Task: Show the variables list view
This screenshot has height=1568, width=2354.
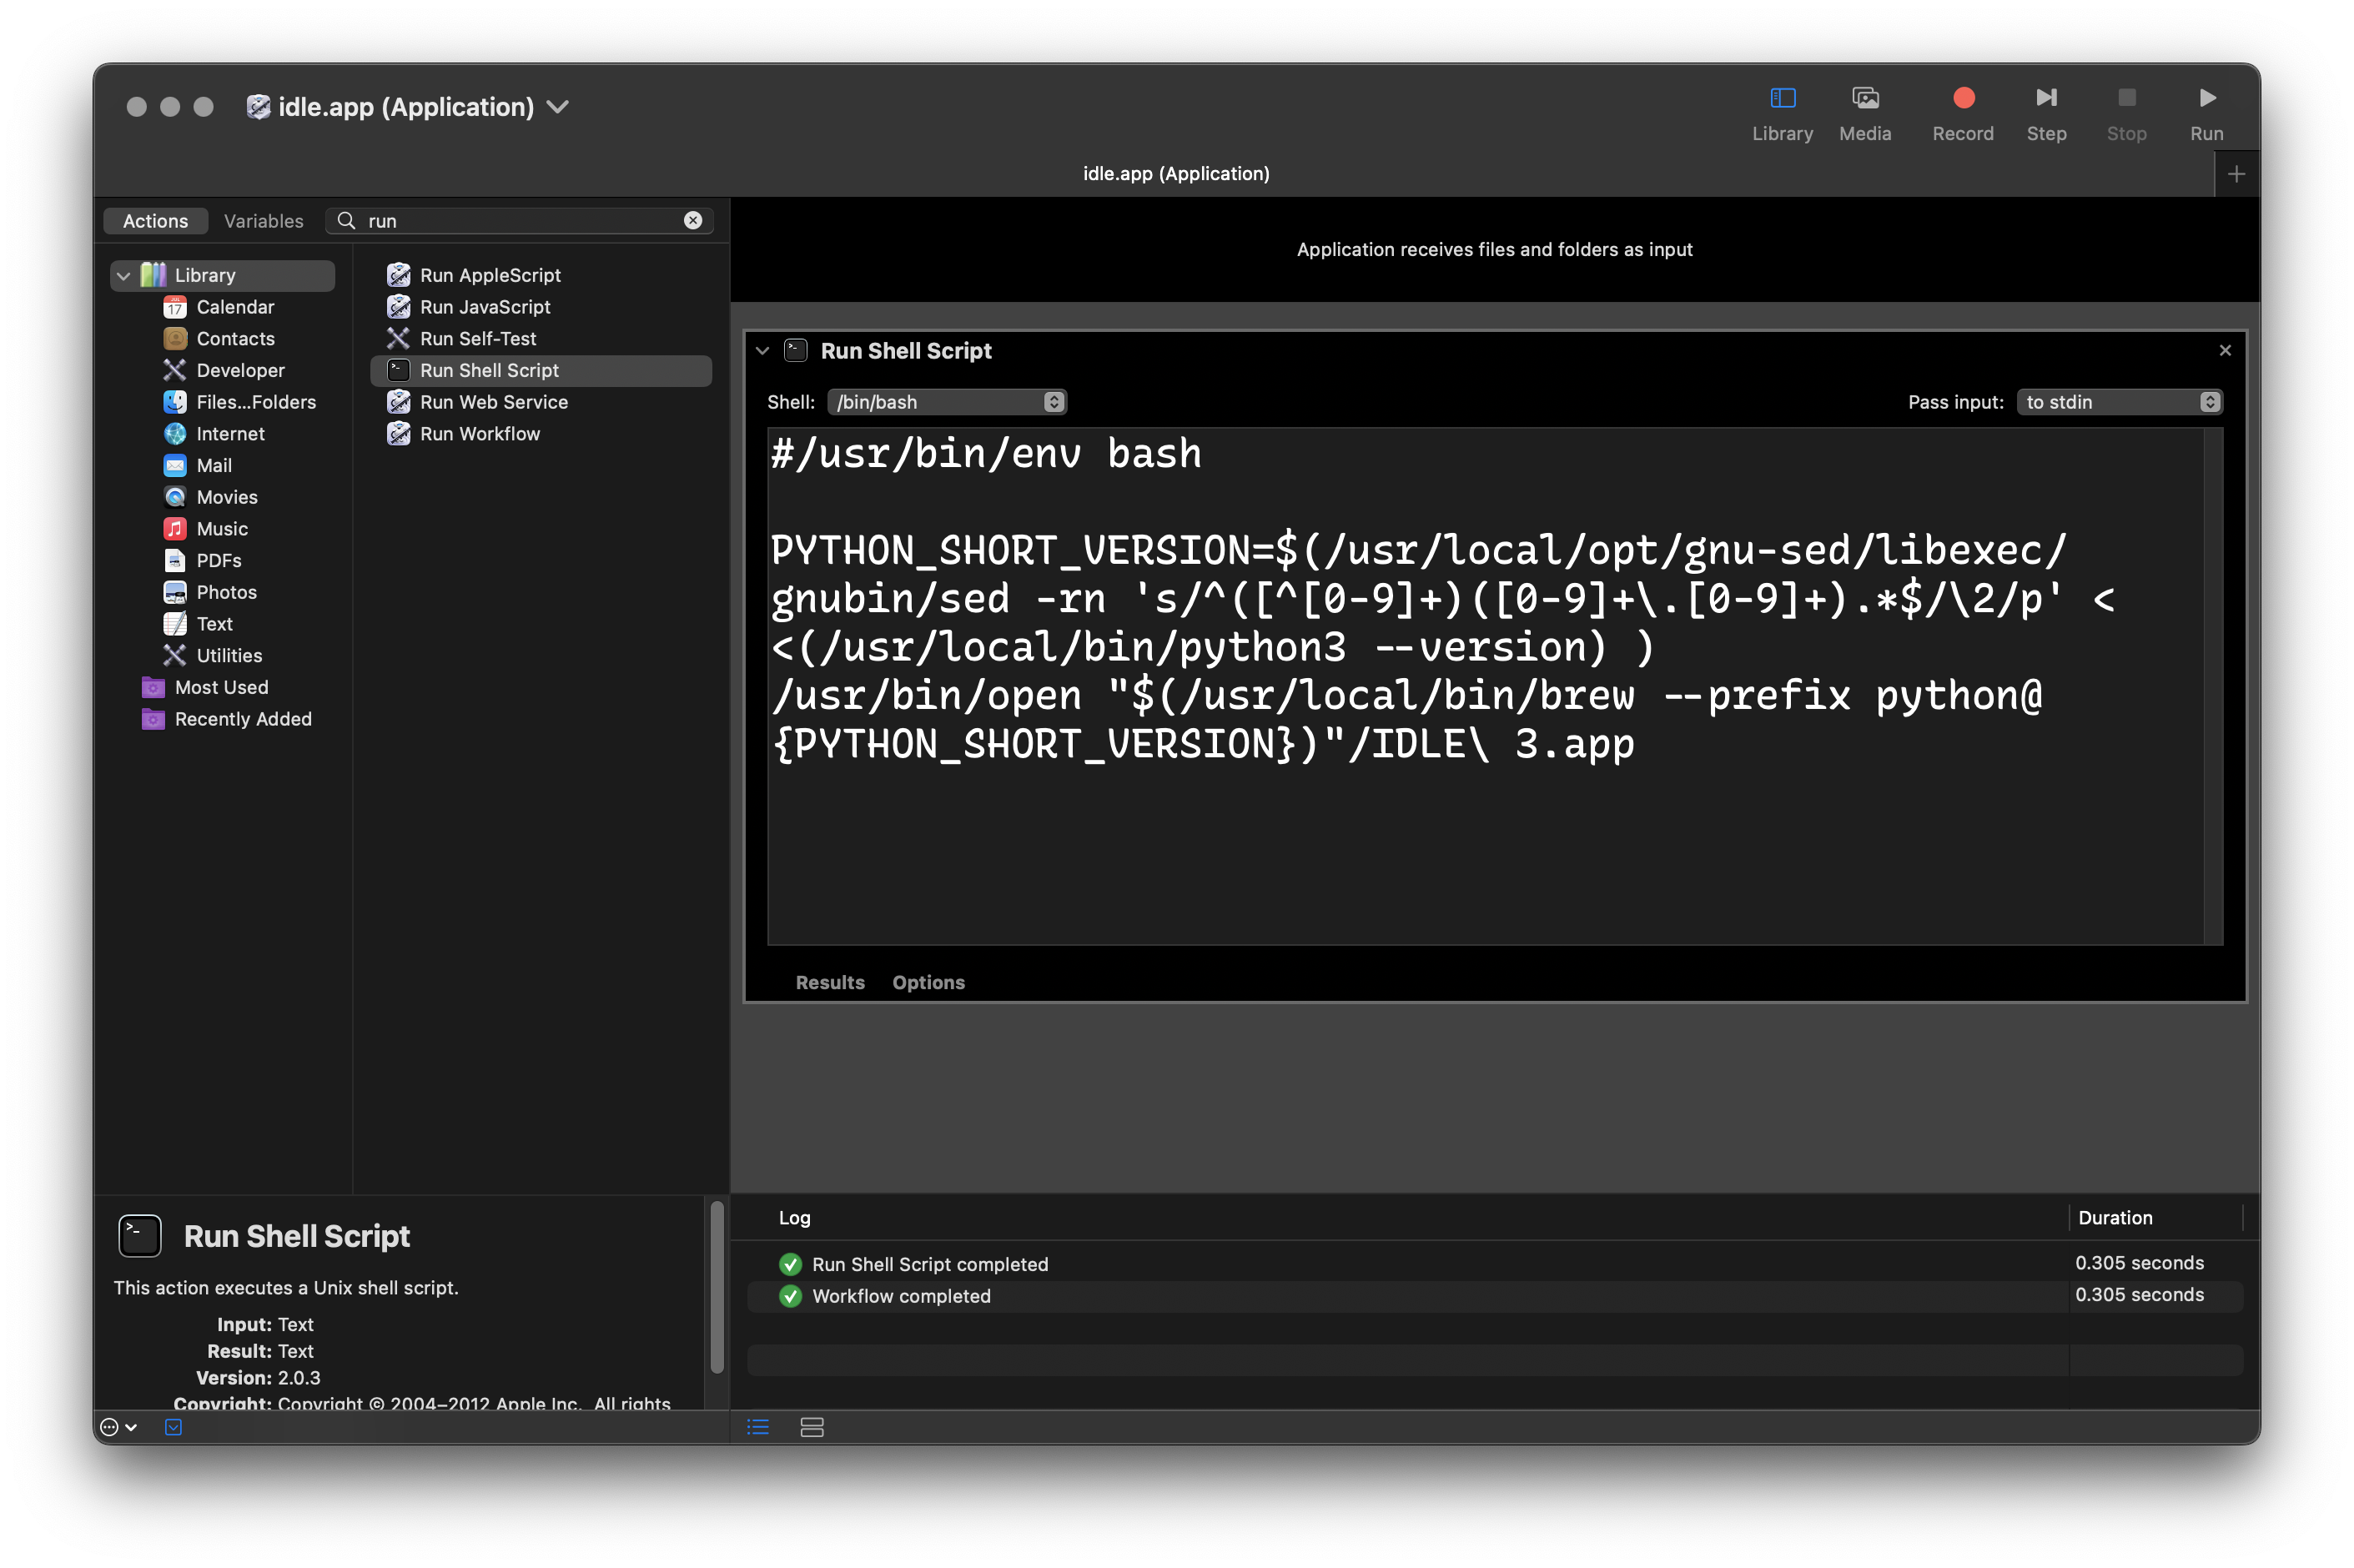Action: (x=812, y=1427)
